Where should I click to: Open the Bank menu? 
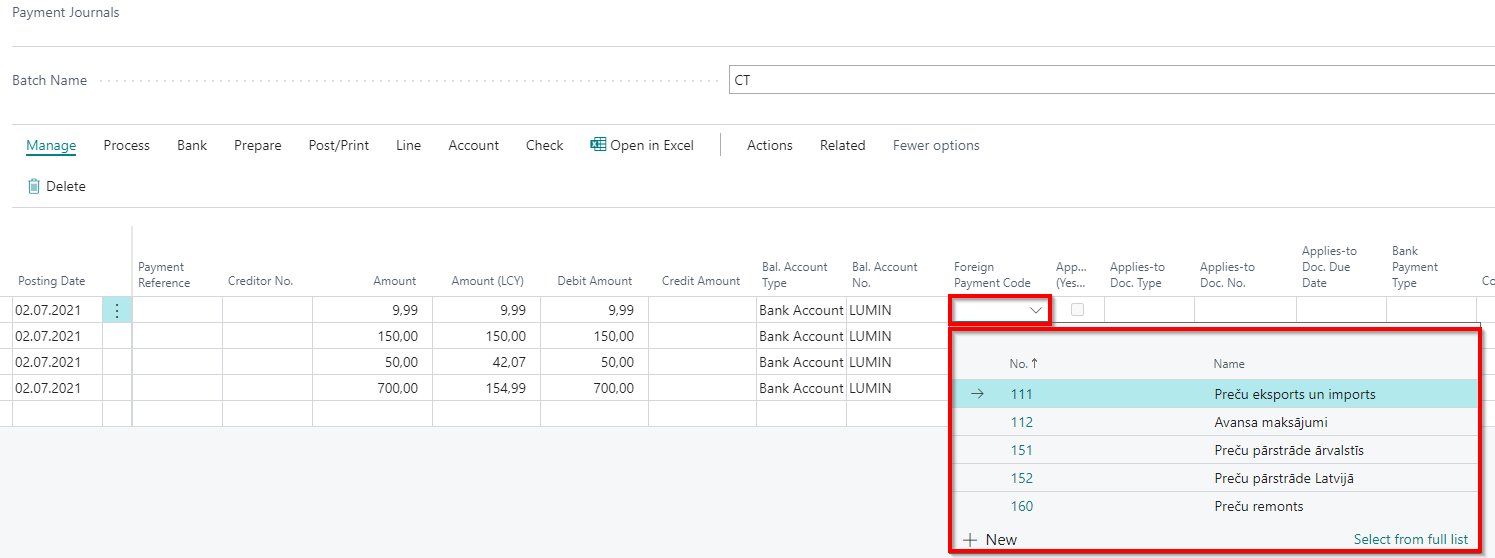(192, 145)
